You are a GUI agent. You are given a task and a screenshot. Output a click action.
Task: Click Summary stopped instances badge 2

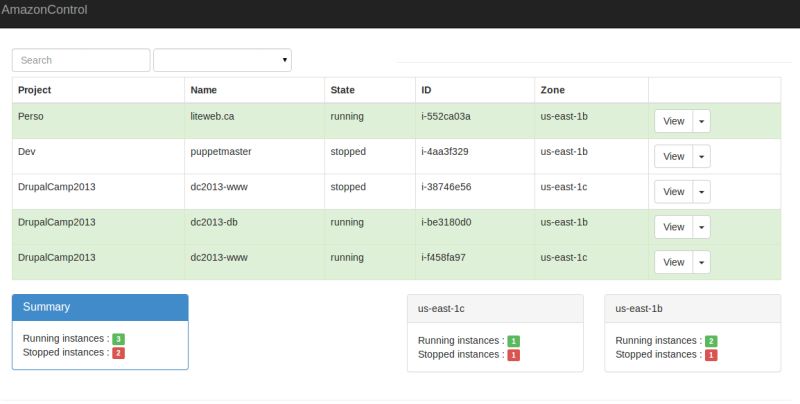(118, 352)
